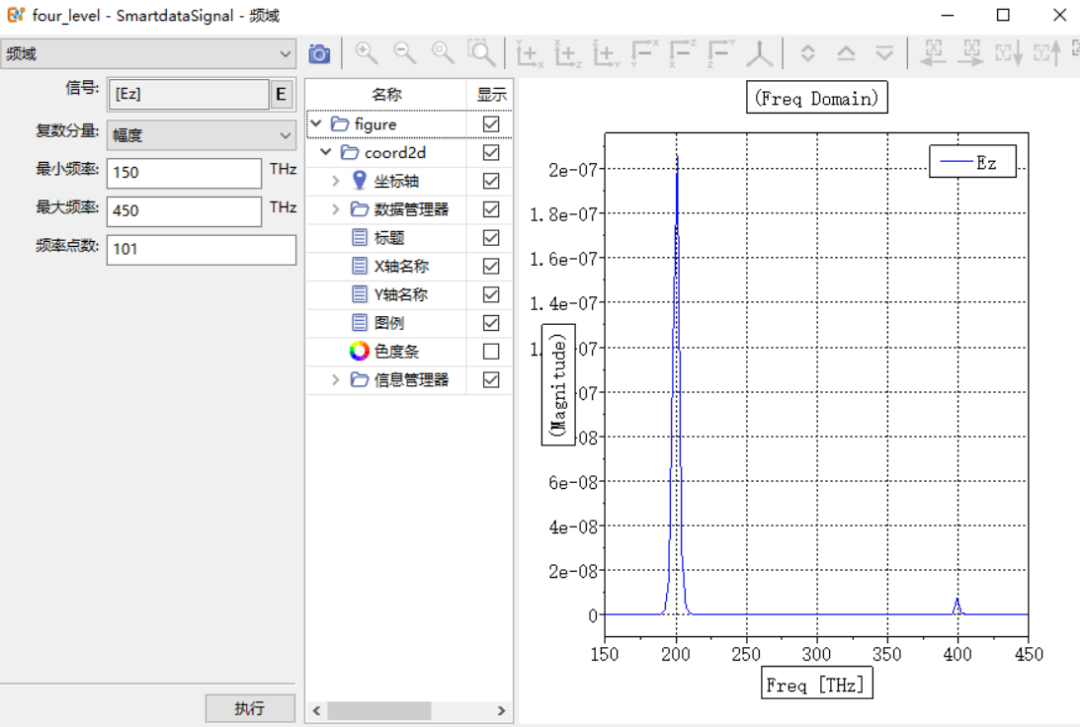This screenshot has width=1080, height=727.
Task: Select the Y-X plus axis view icon
Action: [x=530, y=54]
